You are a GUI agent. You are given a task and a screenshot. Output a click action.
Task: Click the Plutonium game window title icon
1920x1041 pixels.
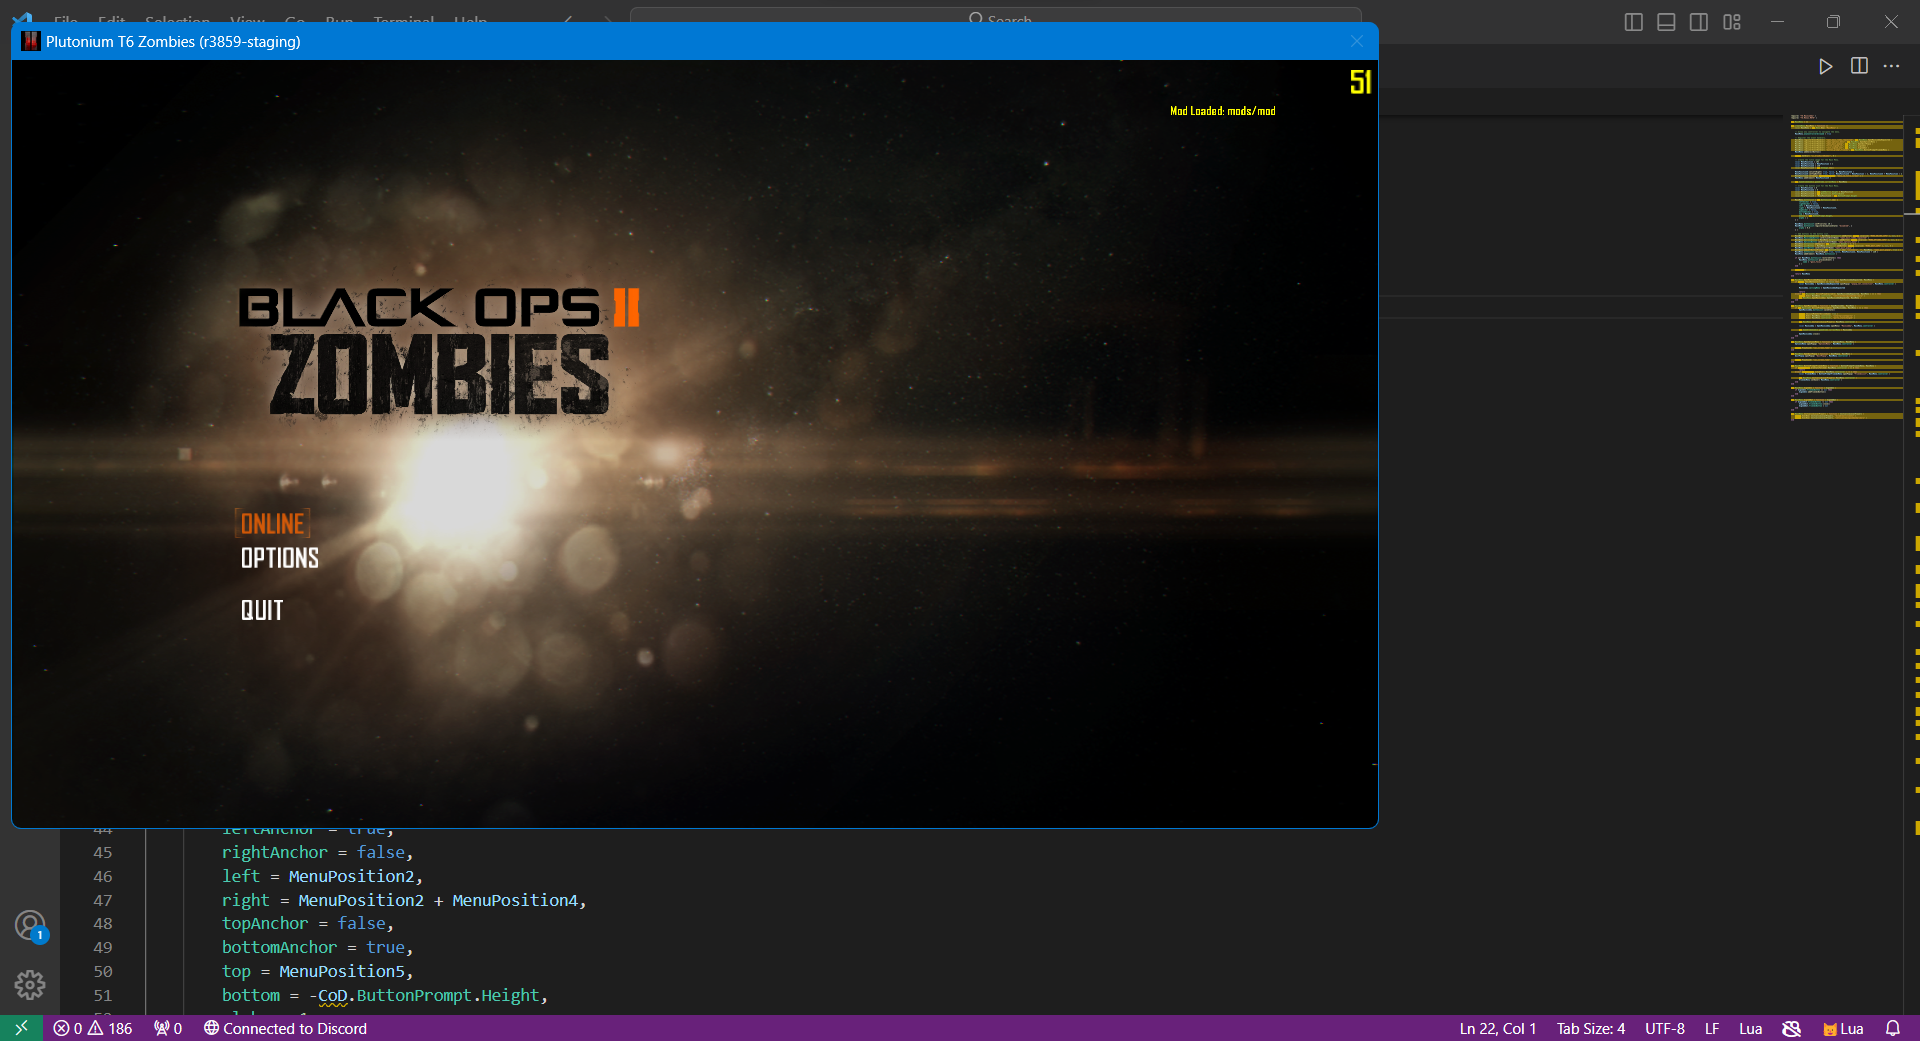point(31,41)
